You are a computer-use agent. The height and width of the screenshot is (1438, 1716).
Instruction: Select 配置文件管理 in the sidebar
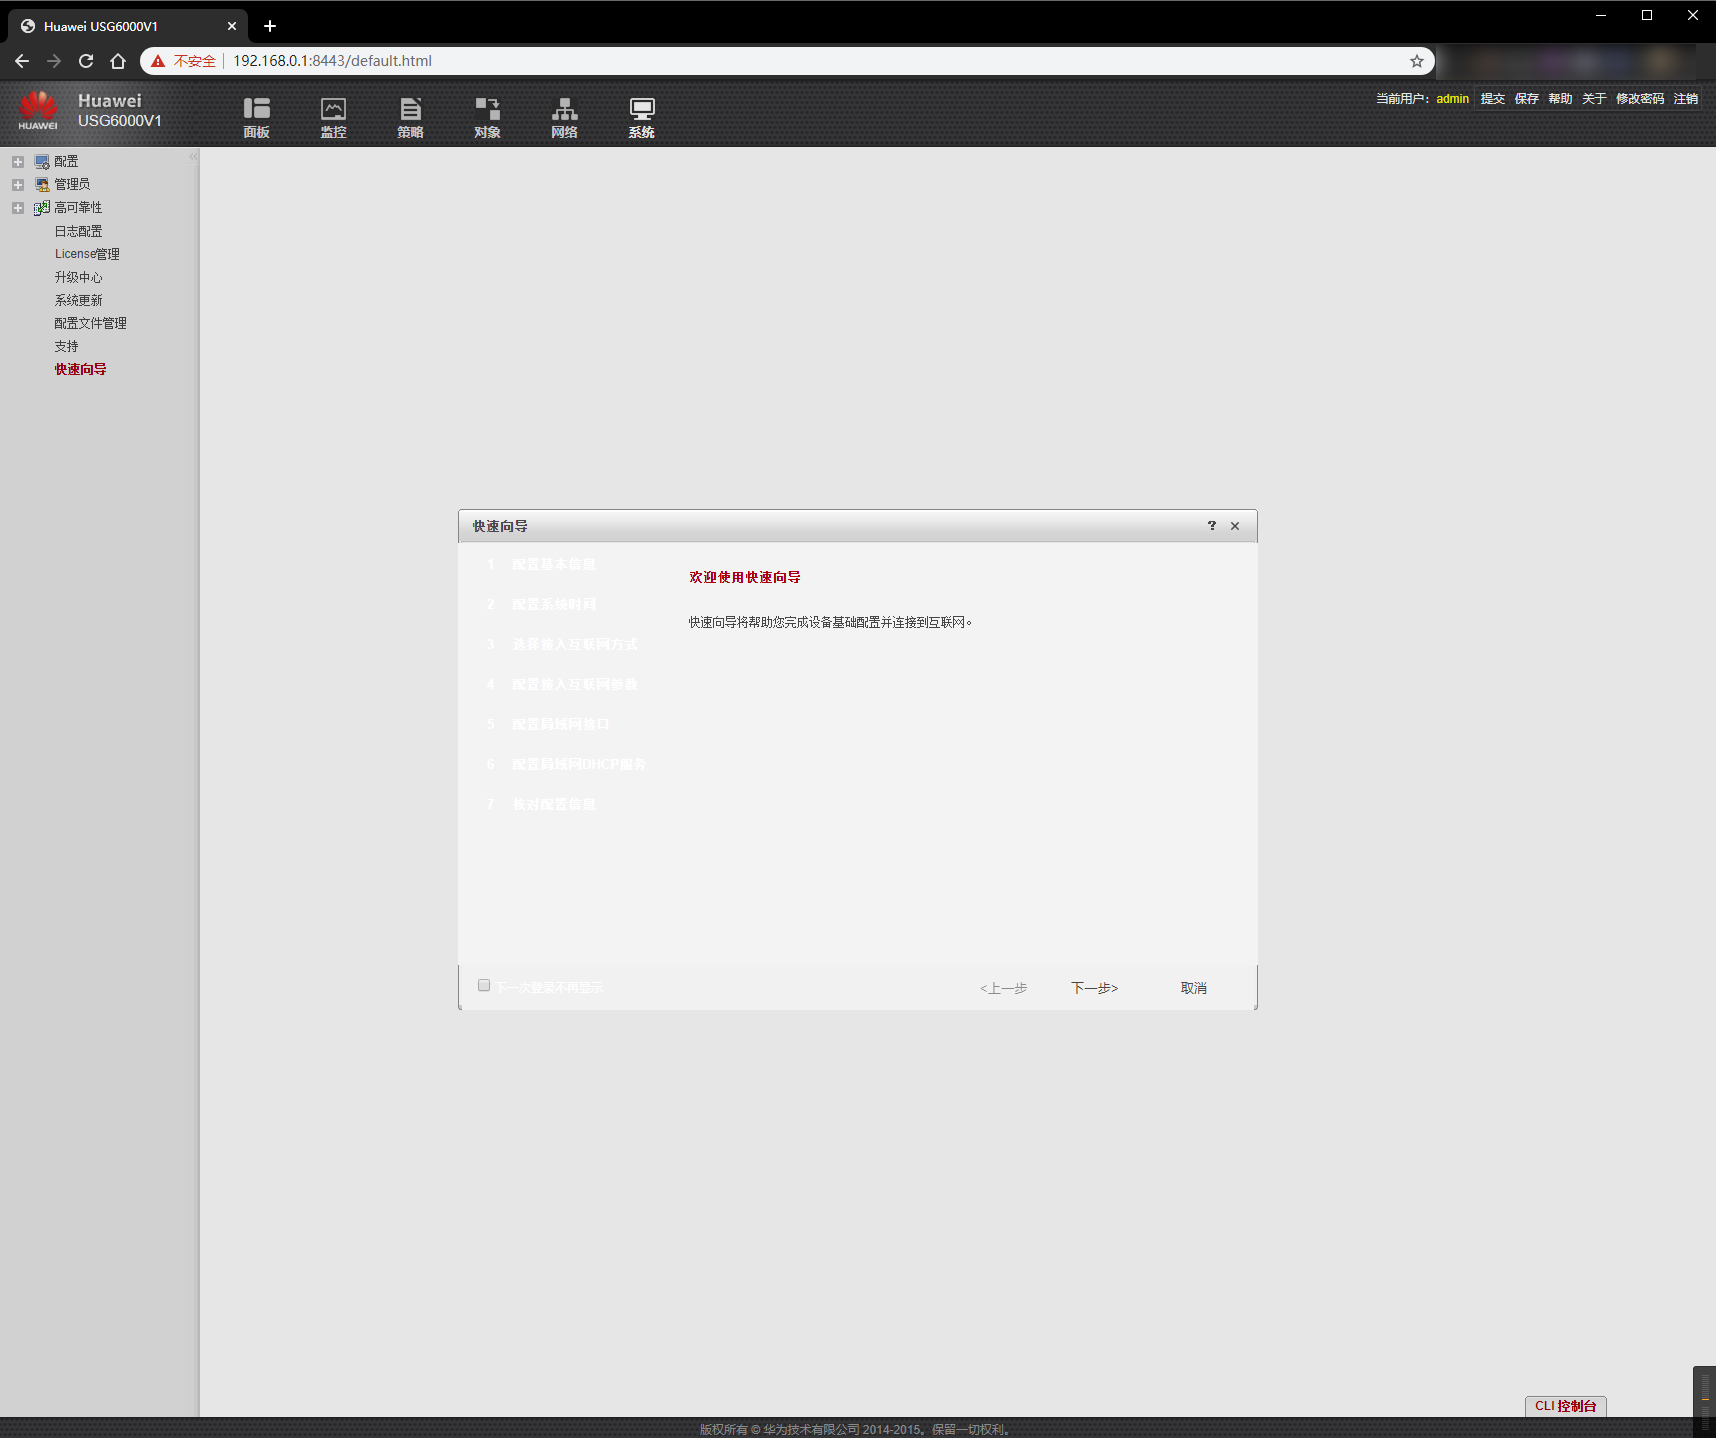(90, 323)
